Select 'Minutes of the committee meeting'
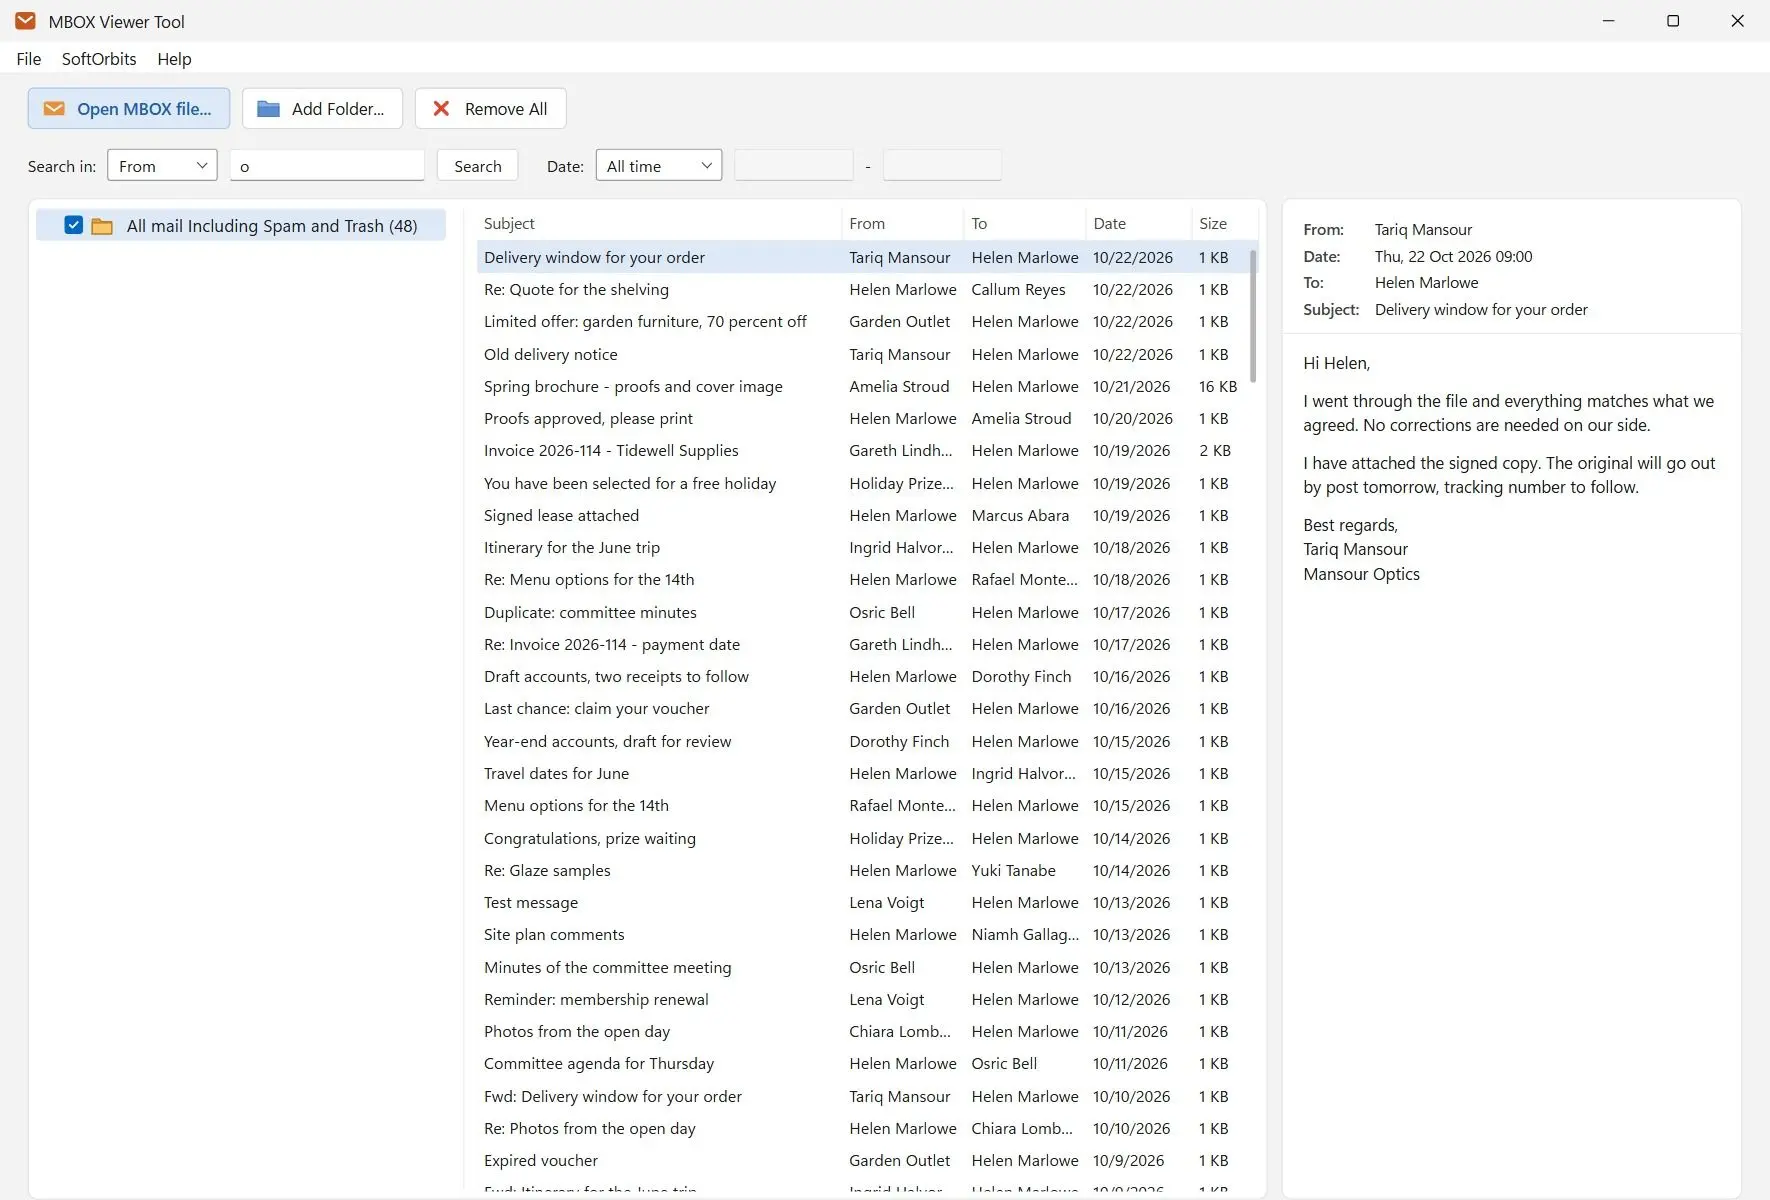The width and height of the screenshot is (1770, 1200). tap(862, 967)
